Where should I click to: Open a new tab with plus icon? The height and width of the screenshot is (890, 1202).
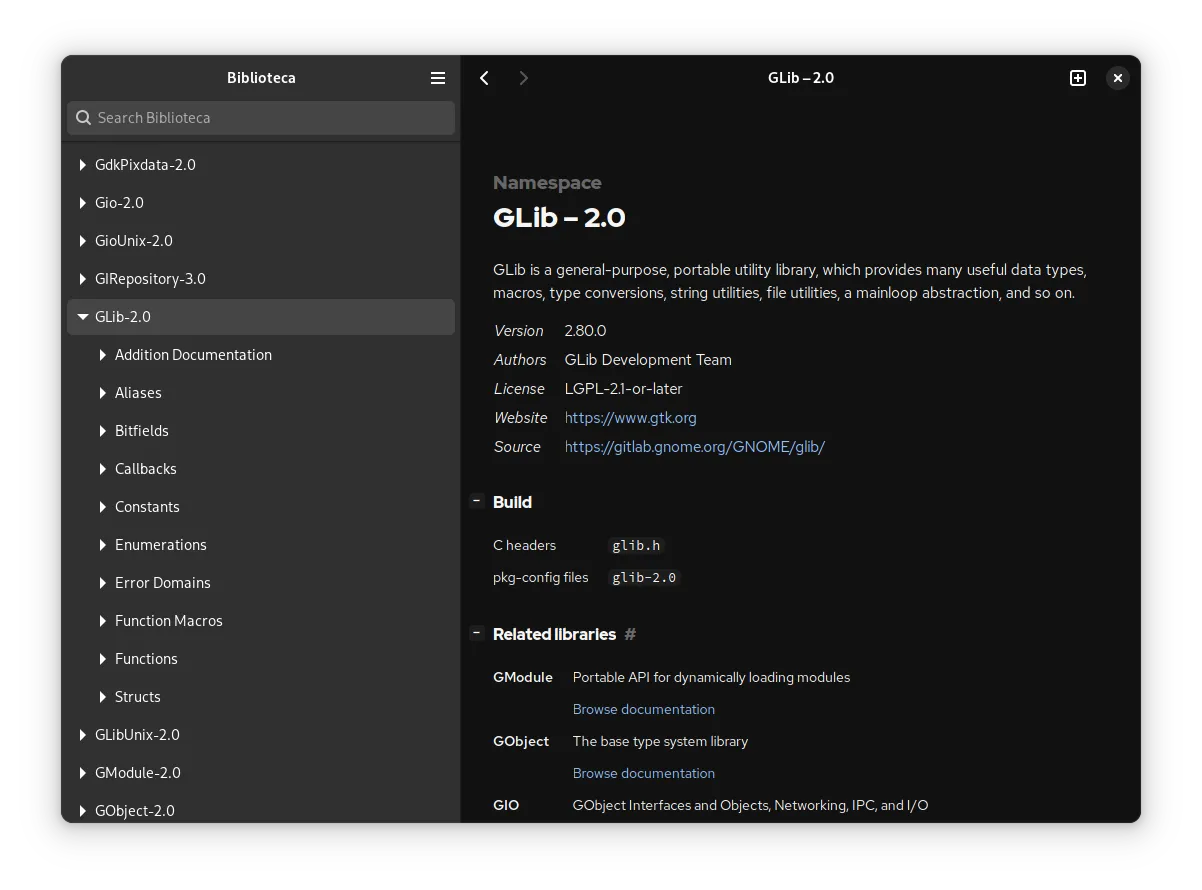(x=1078, y=78)
